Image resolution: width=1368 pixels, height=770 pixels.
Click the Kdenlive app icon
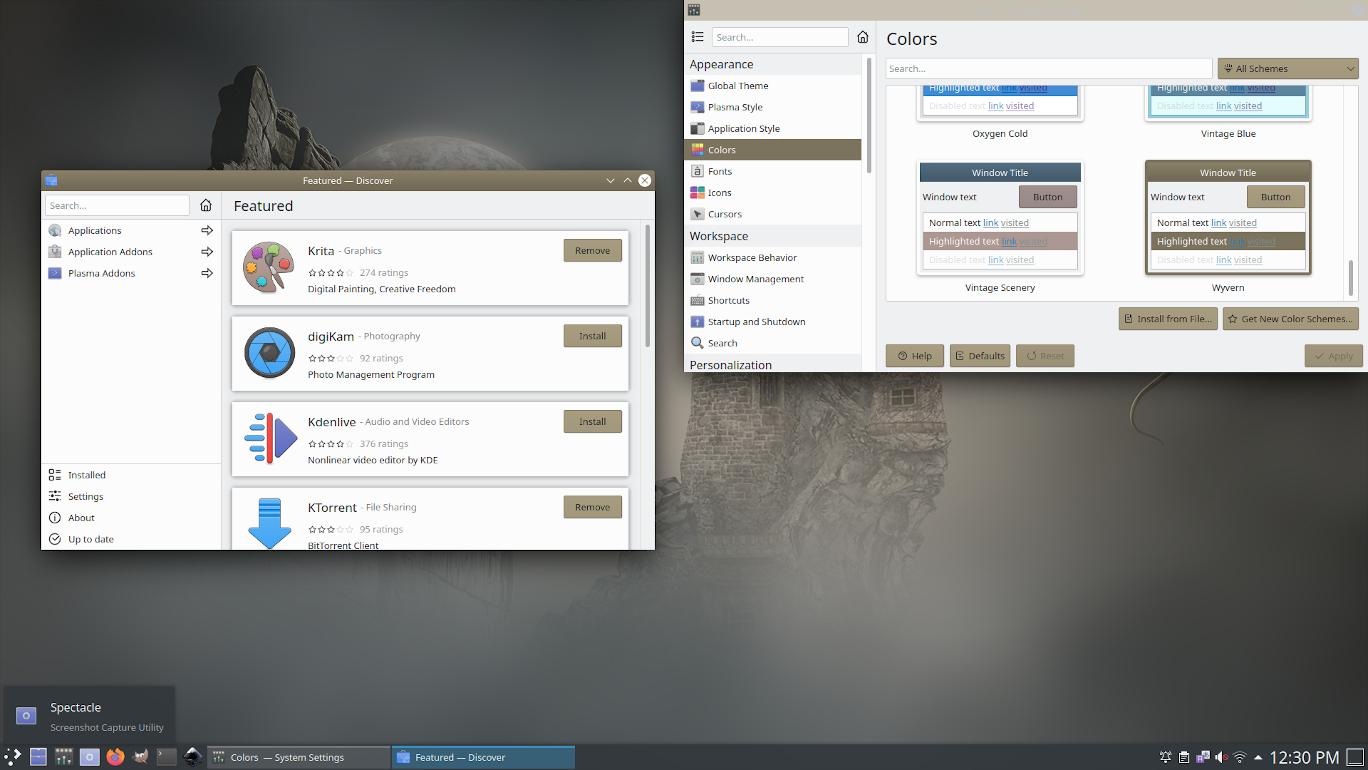pyautogui.click(x=269, y=438)
